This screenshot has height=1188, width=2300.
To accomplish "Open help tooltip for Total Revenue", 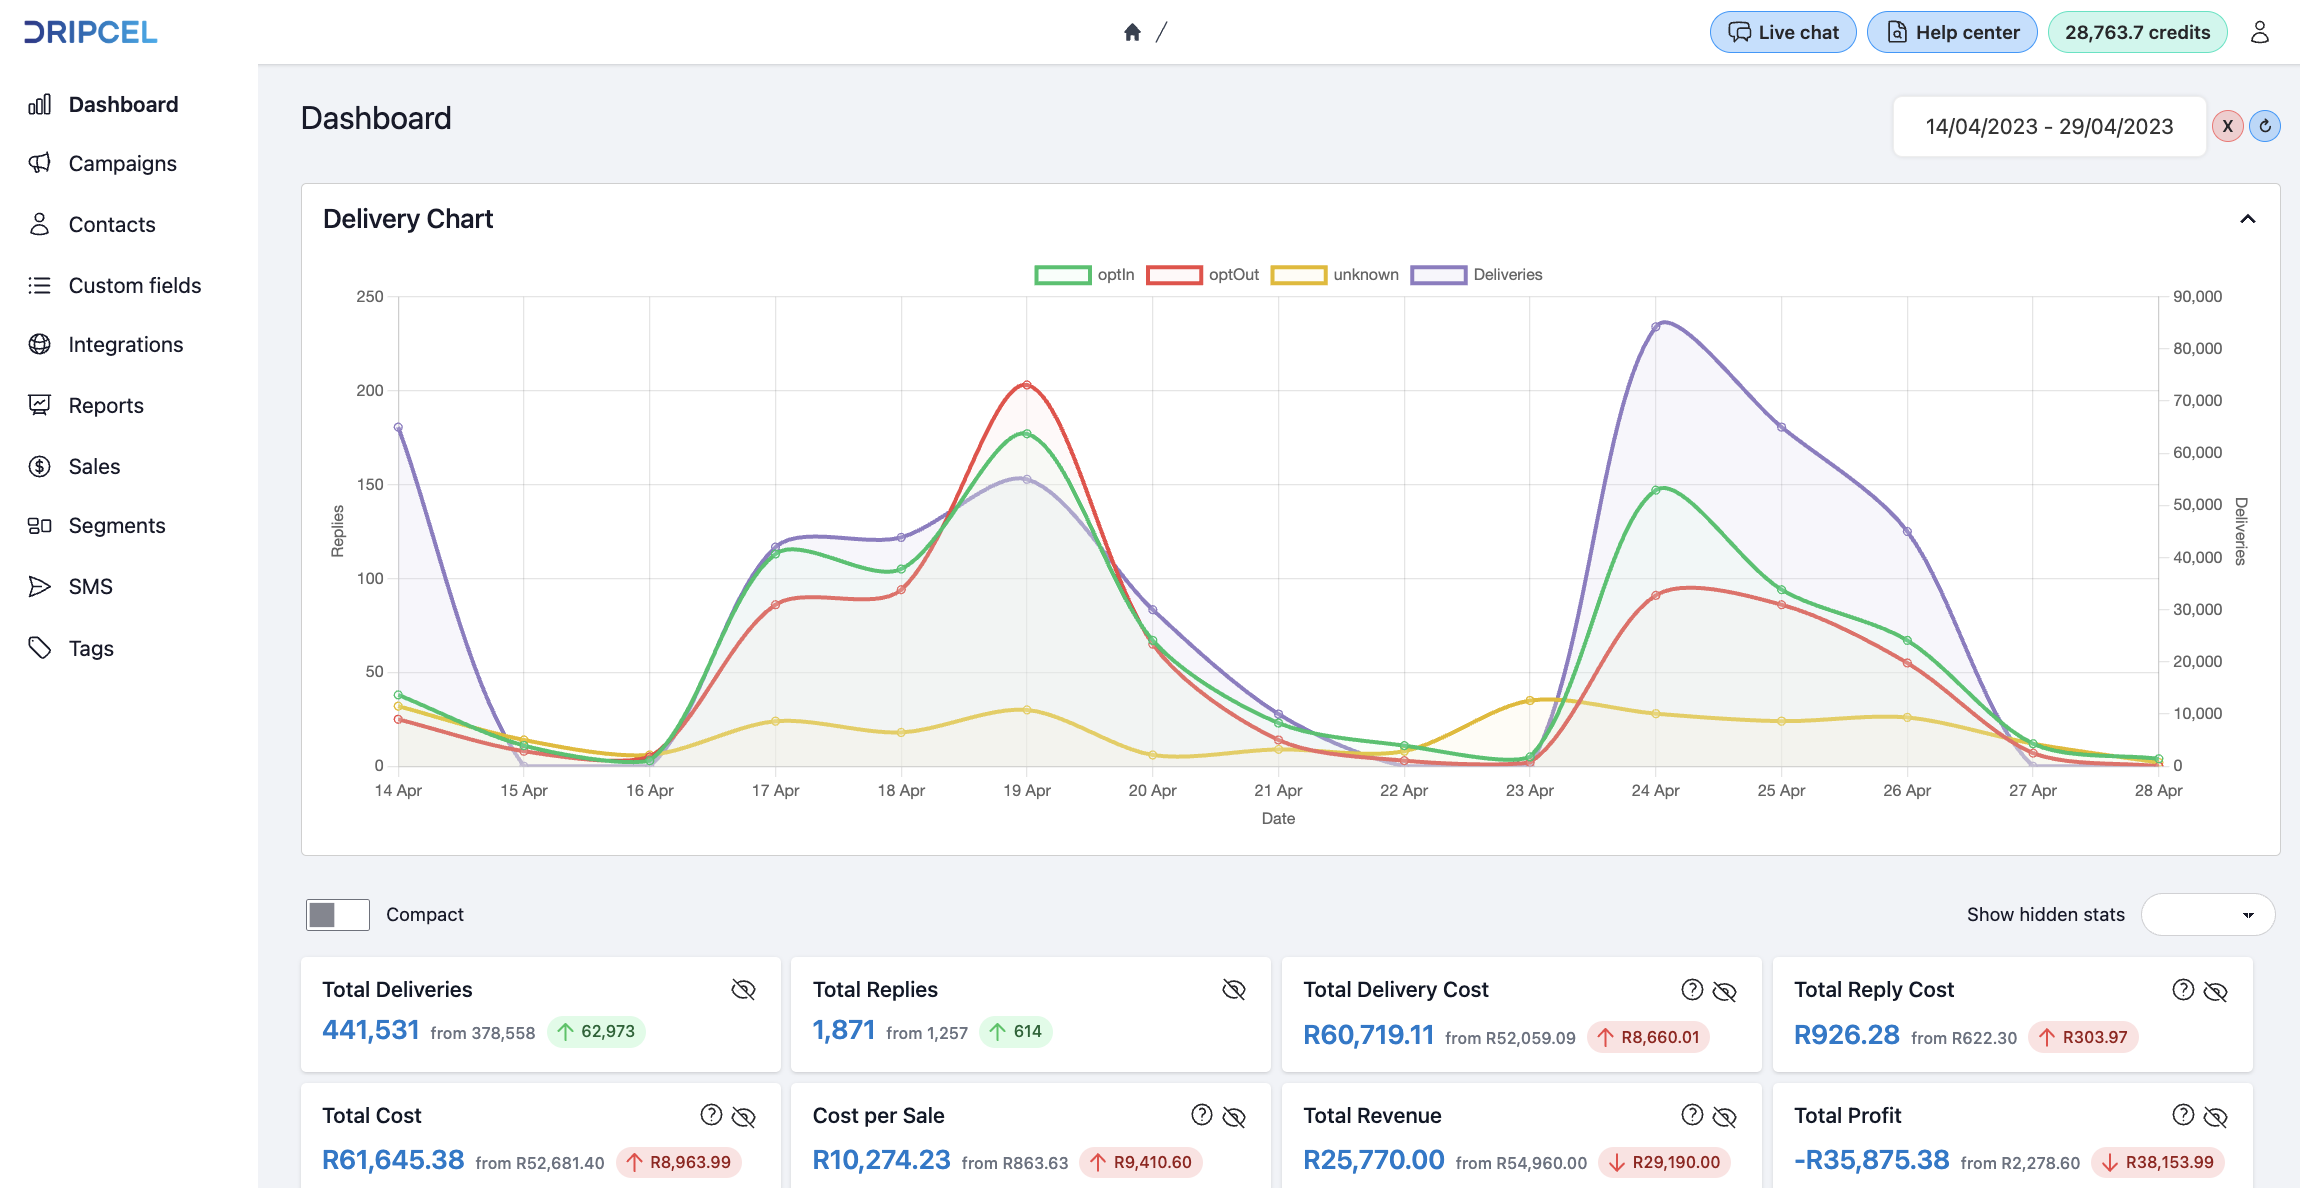I will (1692, 1115).
